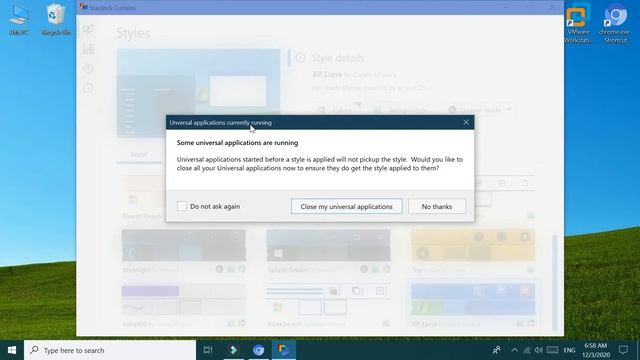Close the Universal applications dialog with X
640x360 pixels.
pos(466,122)
